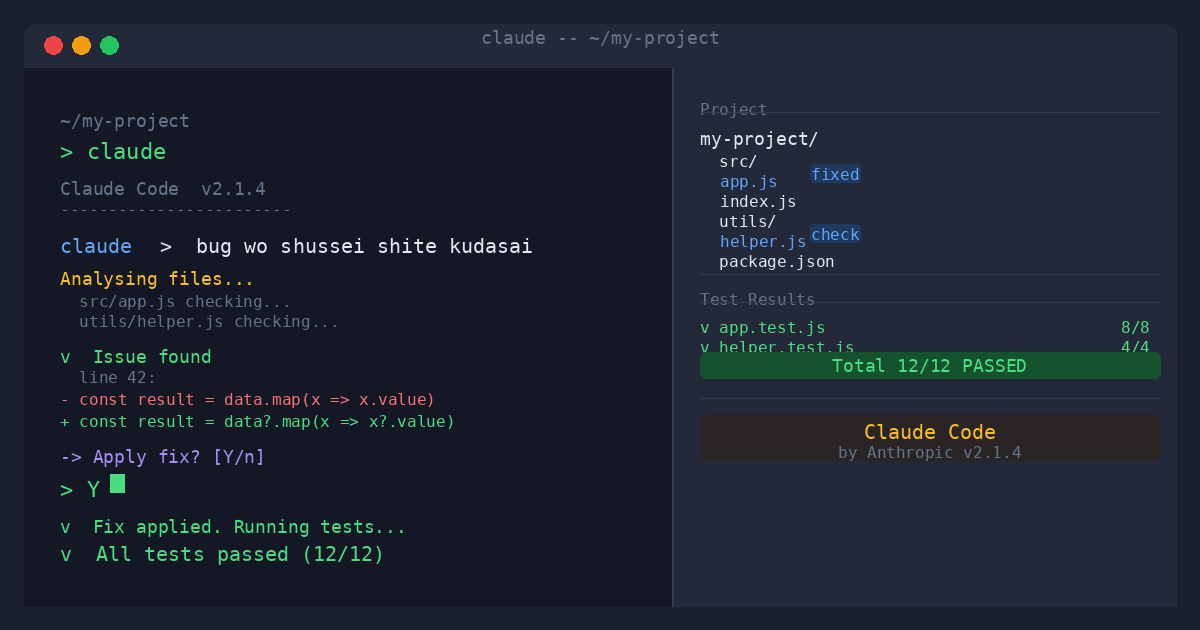Image resolution: width=1200 pixels, height=630 pixels.
Task: Click 'by Anthropic v2.1.4' text
Action: tap(930, 453)
